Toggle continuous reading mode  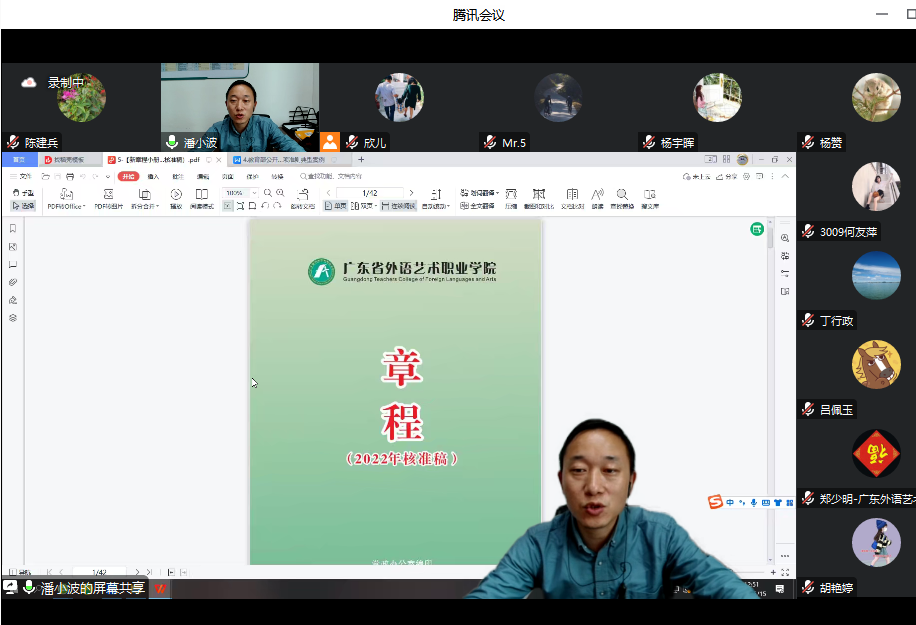(398, 206)
